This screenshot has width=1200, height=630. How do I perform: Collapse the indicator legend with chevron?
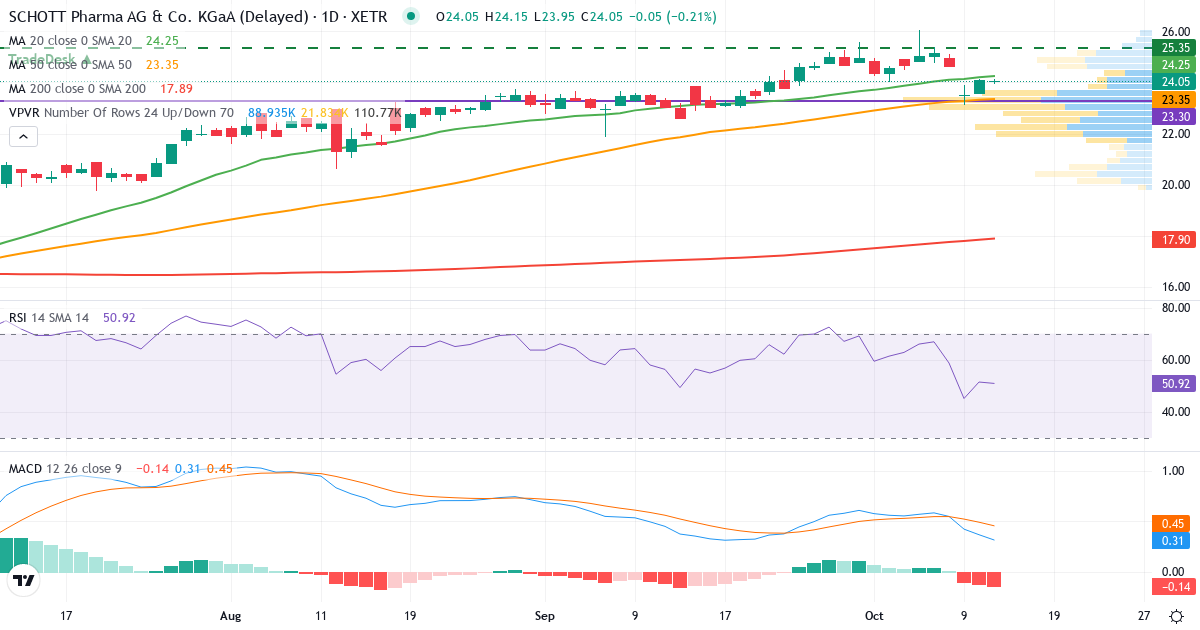(24, 137)
